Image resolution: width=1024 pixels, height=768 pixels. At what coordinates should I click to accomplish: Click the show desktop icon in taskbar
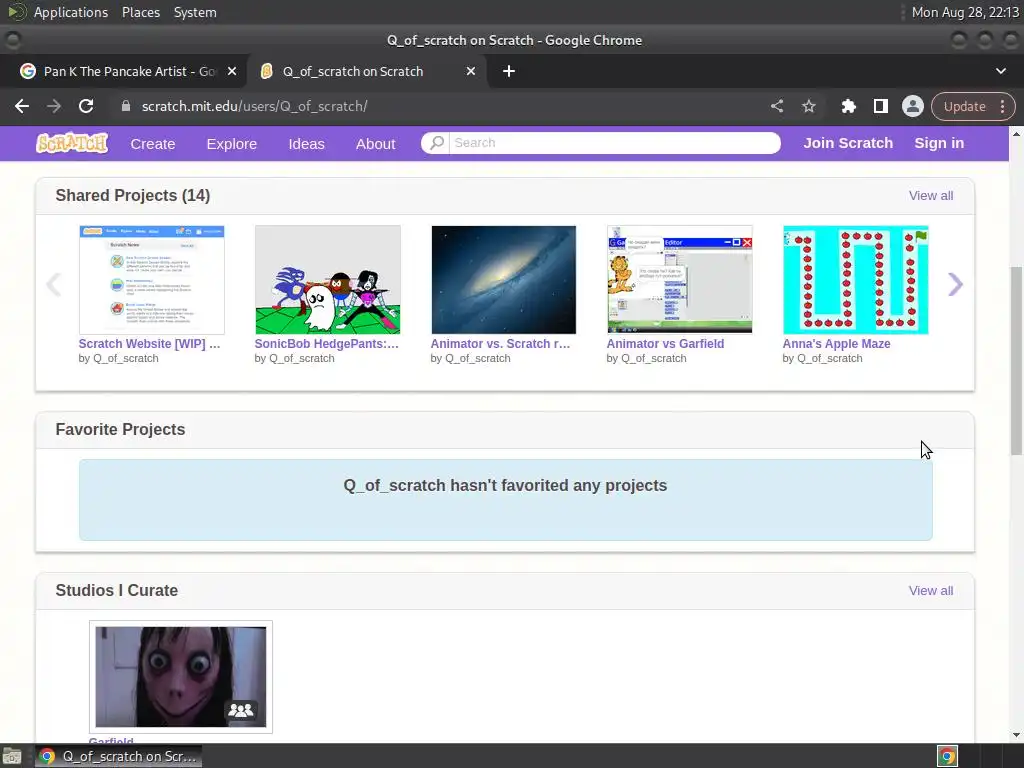click(12, 756)
